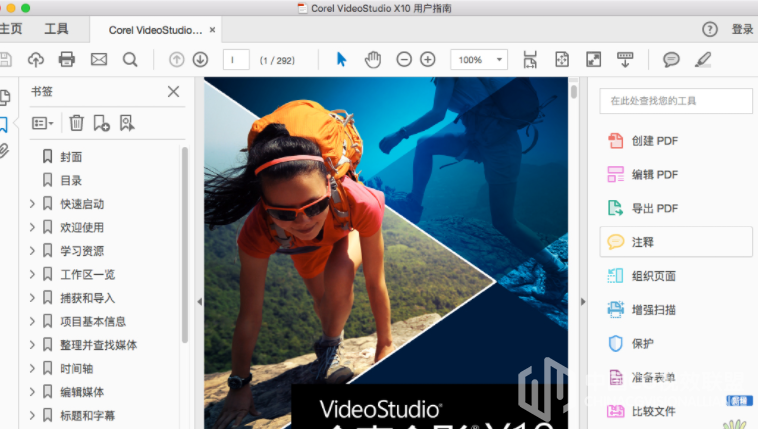Print the document with printer icon
758x429 pixels.
67,59
